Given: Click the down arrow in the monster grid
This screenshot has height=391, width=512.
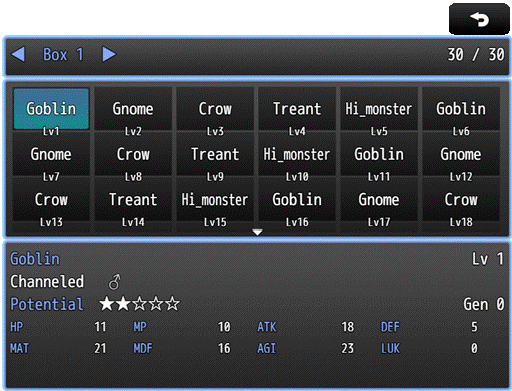Looking at the screenshot, I should click(x=257, y=232).
